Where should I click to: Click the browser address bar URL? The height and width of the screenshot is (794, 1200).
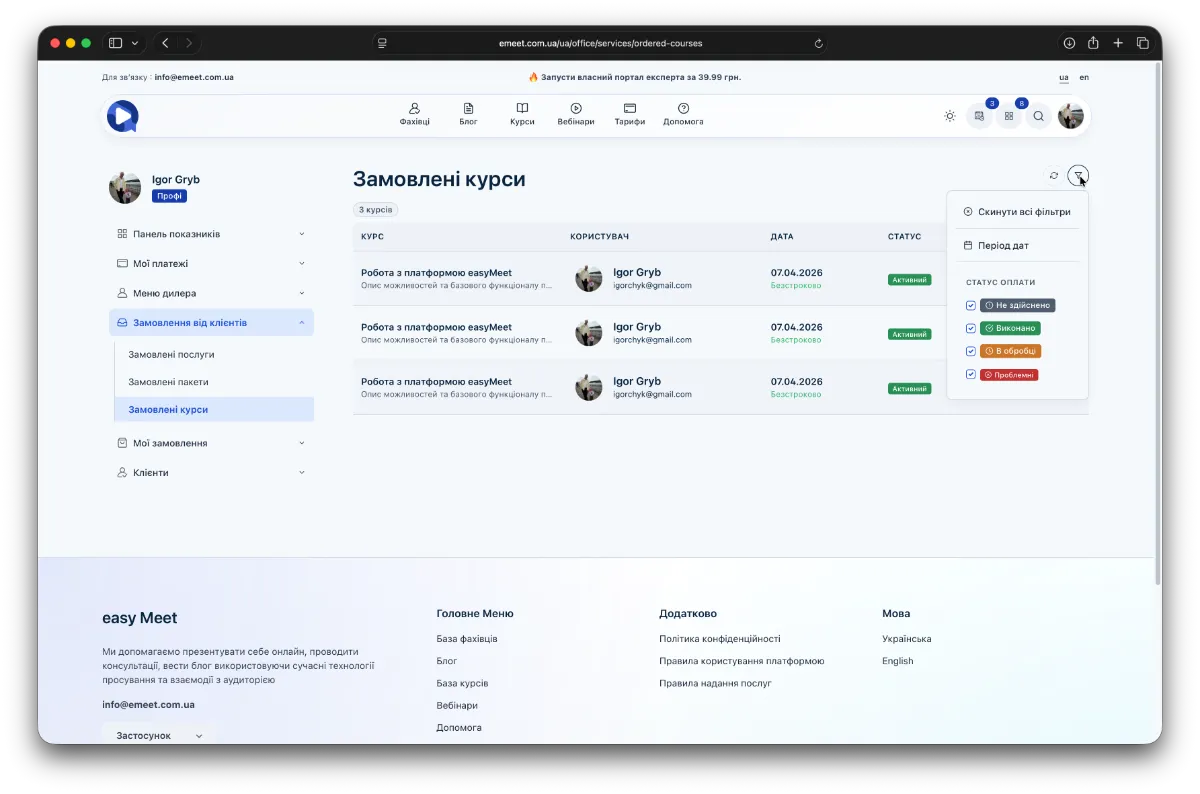pos(600,43)
